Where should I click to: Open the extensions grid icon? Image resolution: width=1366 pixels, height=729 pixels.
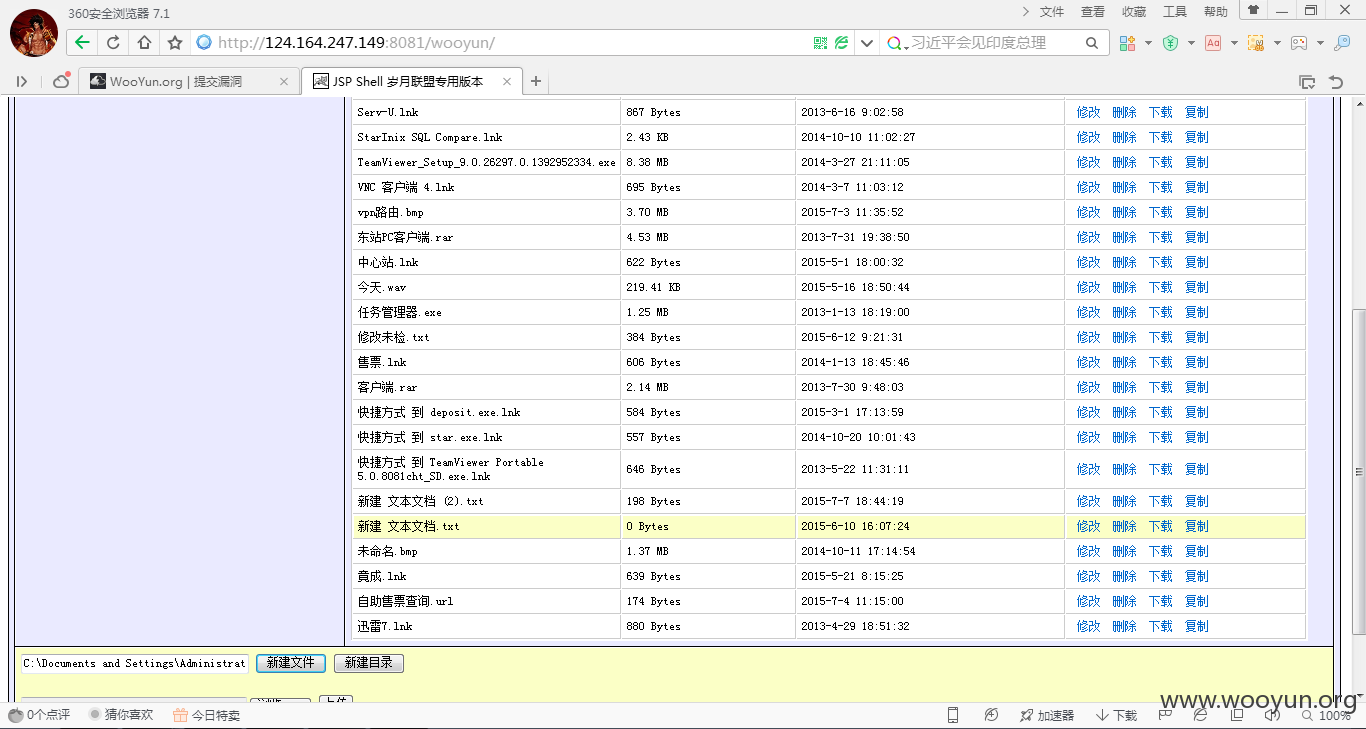click(x=1127, y=43)
